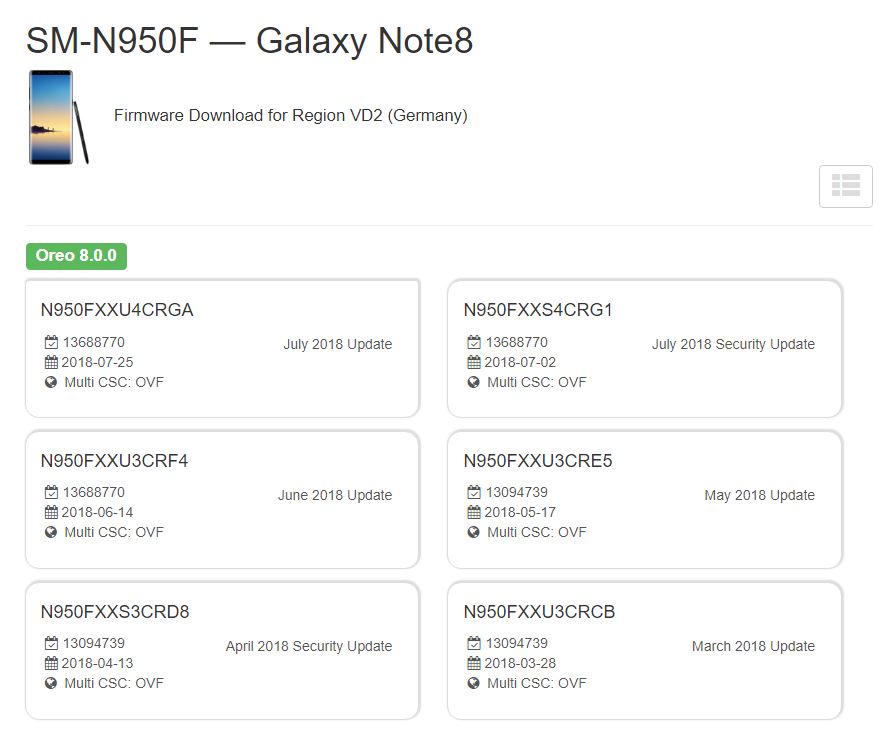Click the globe icon in N950FXXS3CRD8 card

point(52,683)
